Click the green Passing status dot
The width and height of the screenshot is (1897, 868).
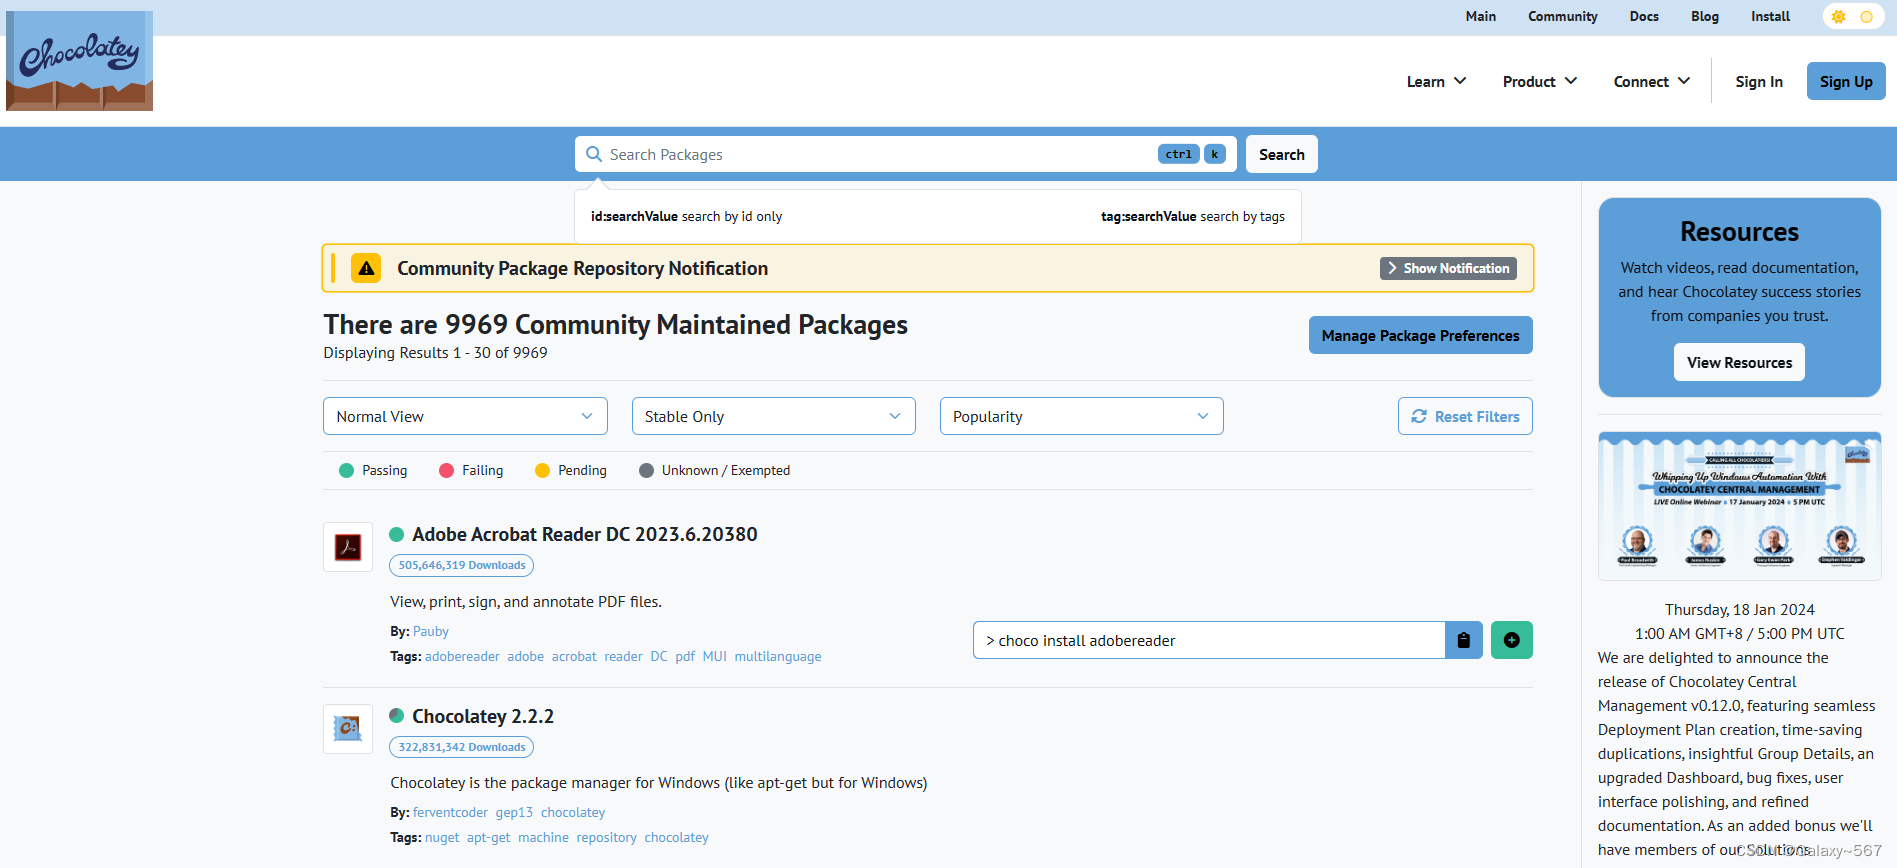pos(346,470)
